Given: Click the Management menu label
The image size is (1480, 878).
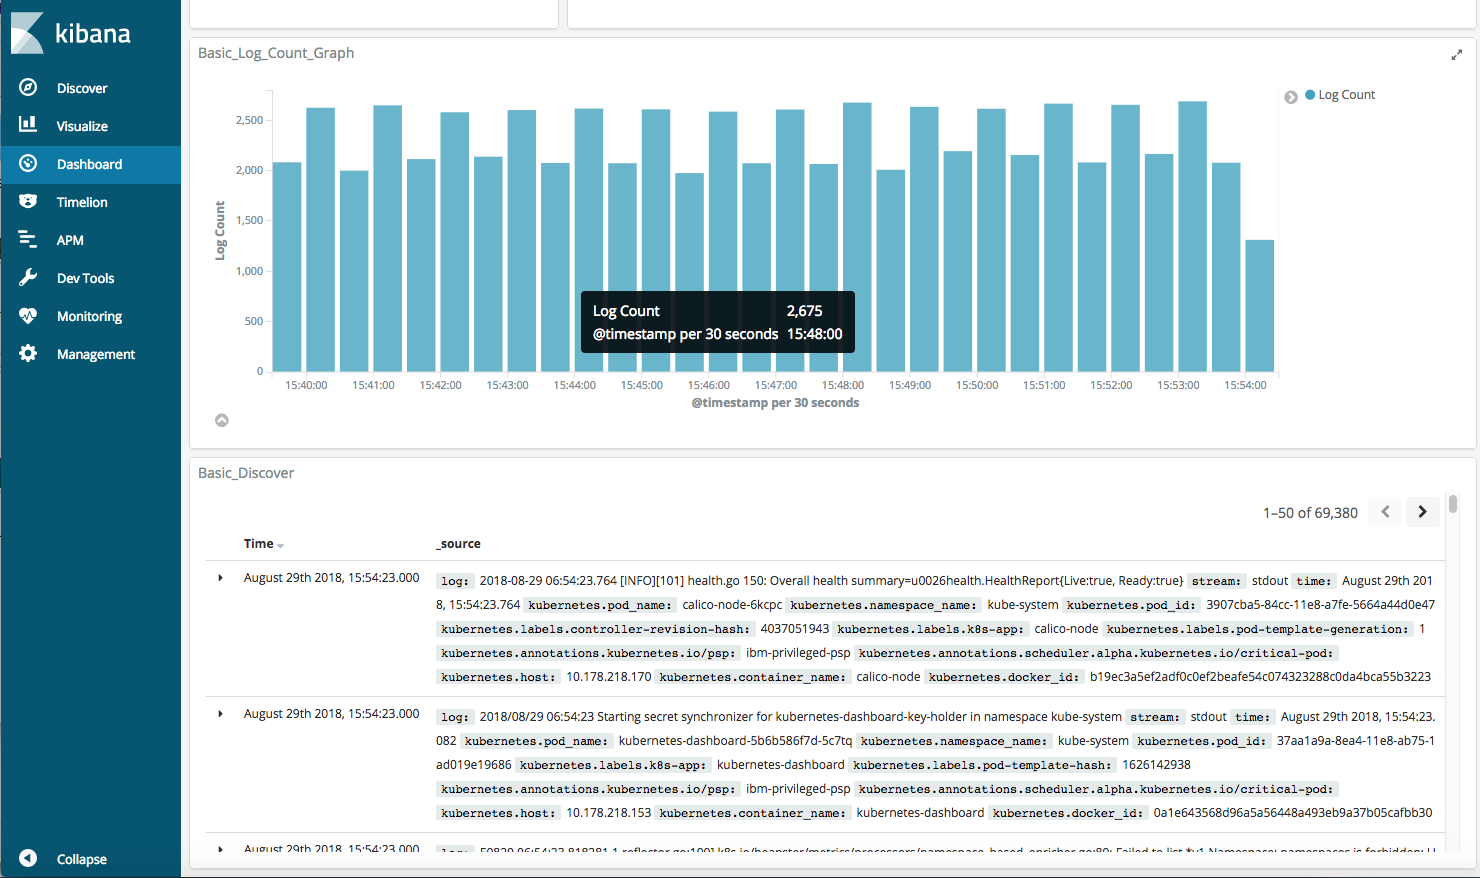Looking at the screenshot, I should (x=96, y=354).
